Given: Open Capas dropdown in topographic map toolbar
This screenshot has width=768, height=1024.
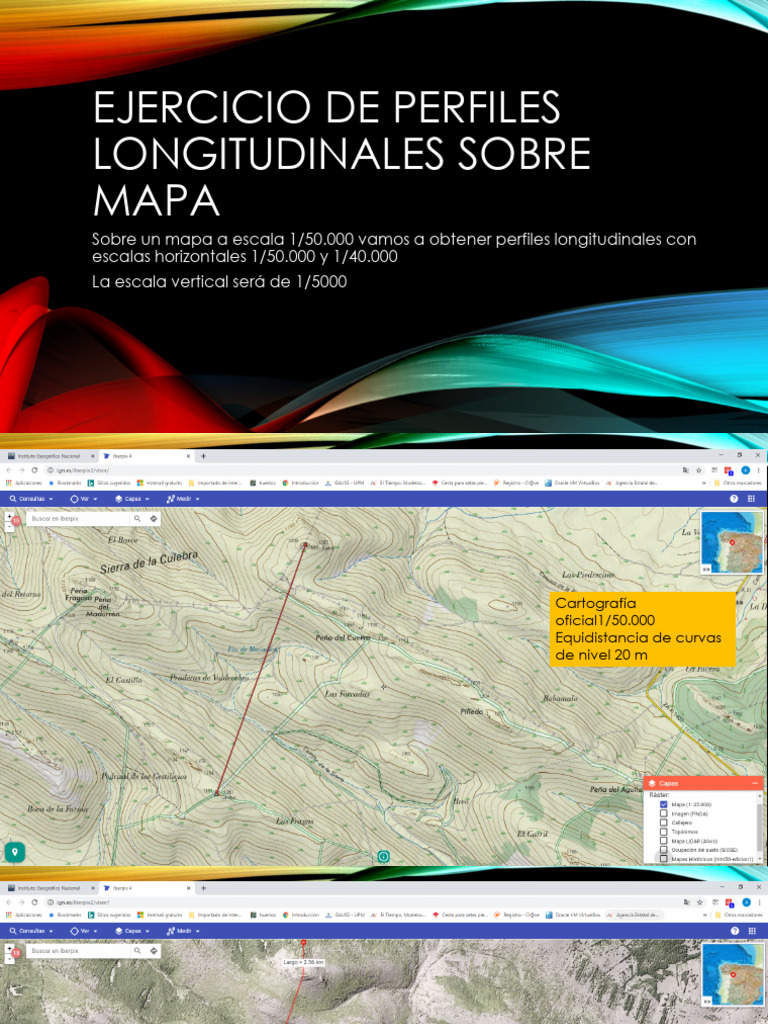Looking at the screenshot, I should tap(132, 499).
